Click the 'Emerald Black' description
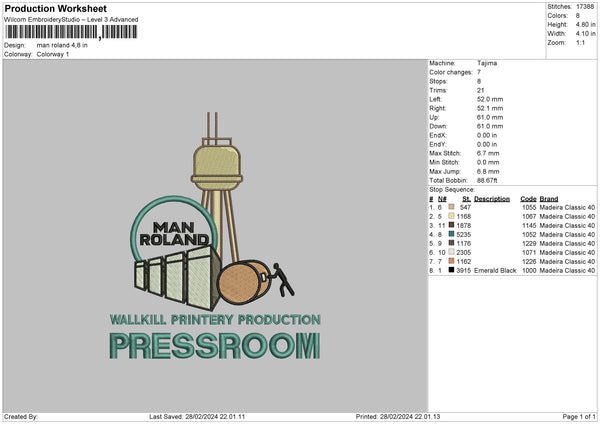The height and width of the screenshot is (424, 600). coord(495,270)
